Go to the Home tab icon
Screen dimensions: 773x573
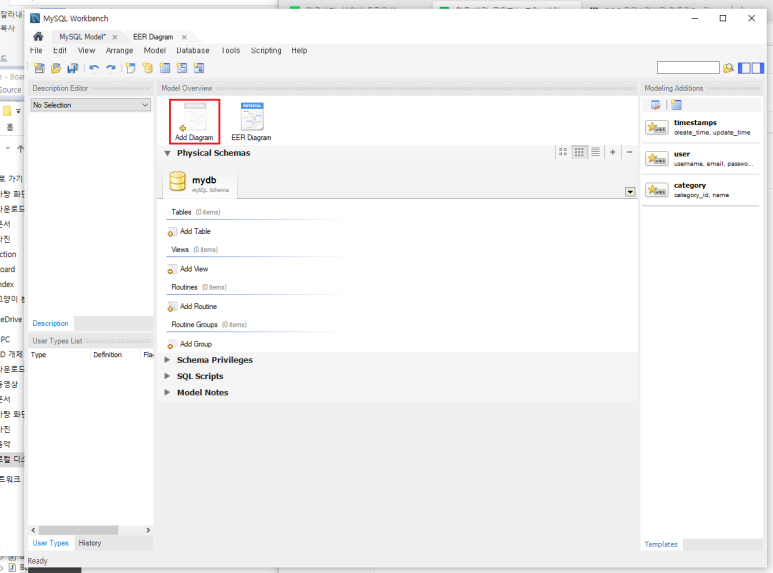38,36
